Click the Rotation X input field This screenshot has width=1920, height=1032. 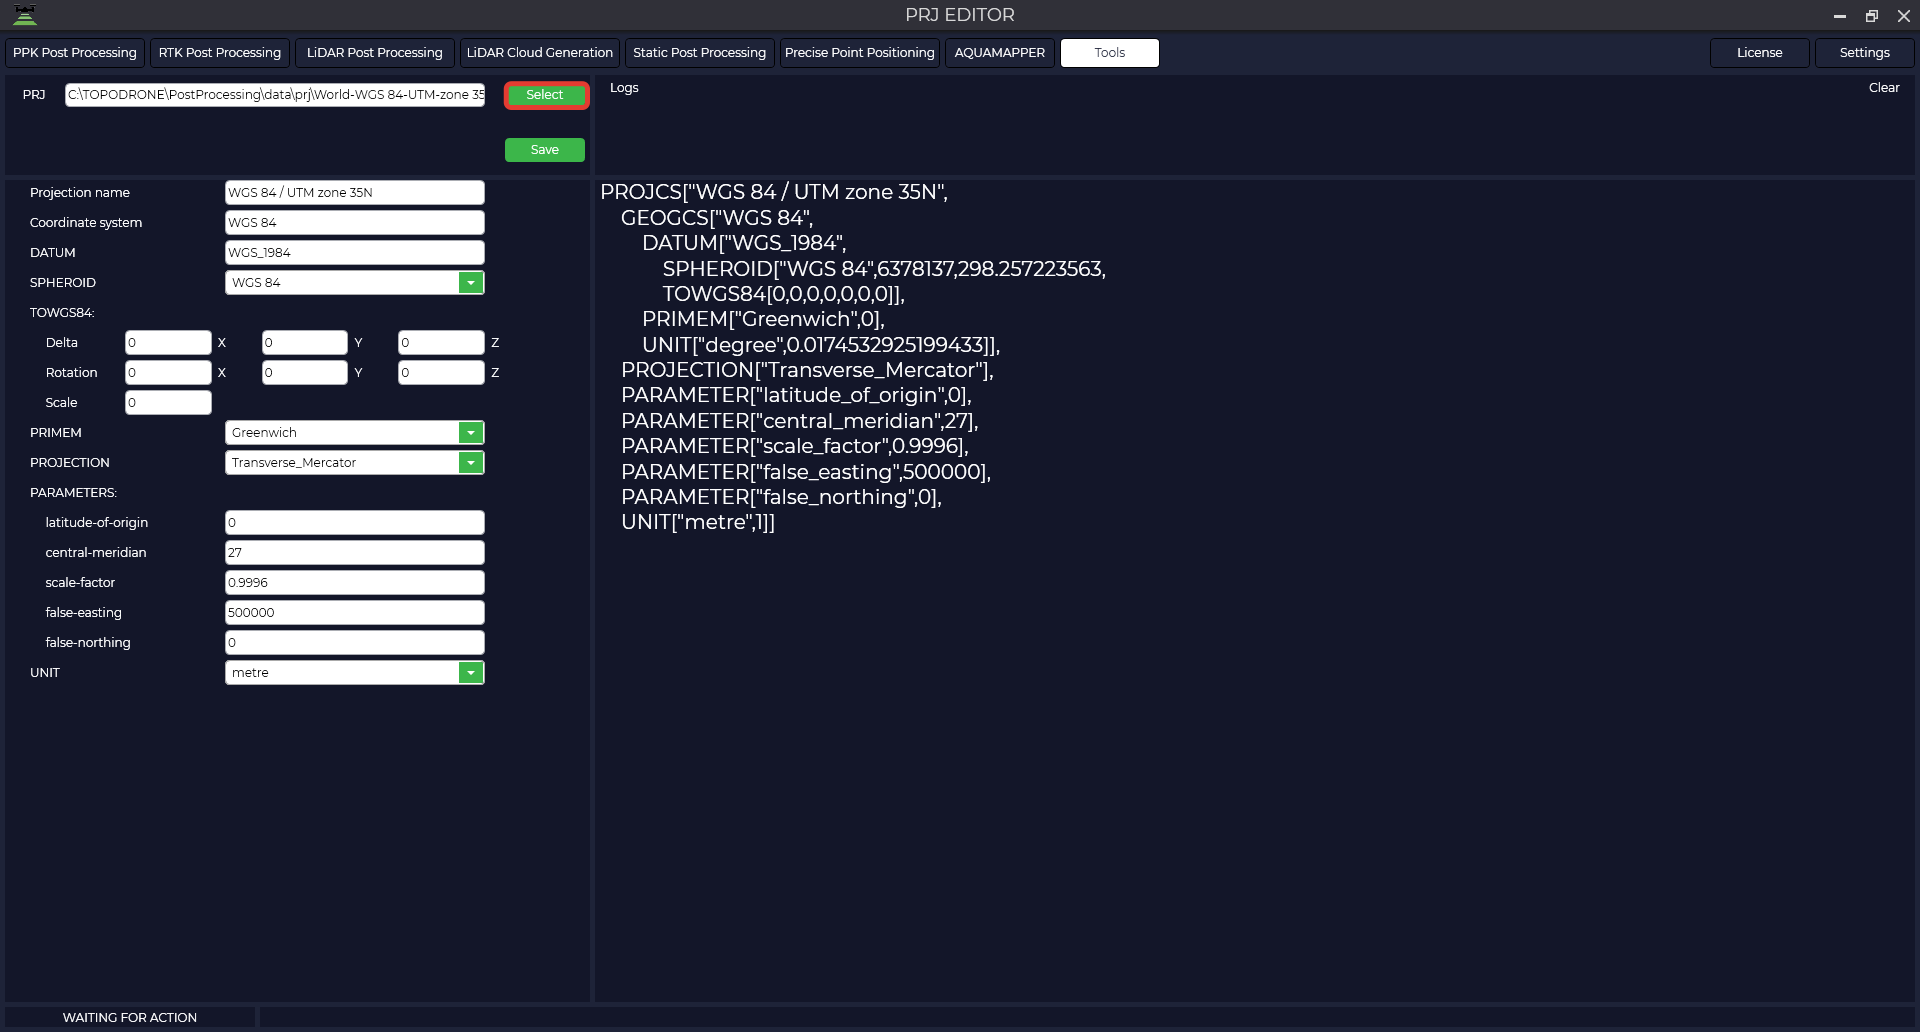tap(168, 373)
